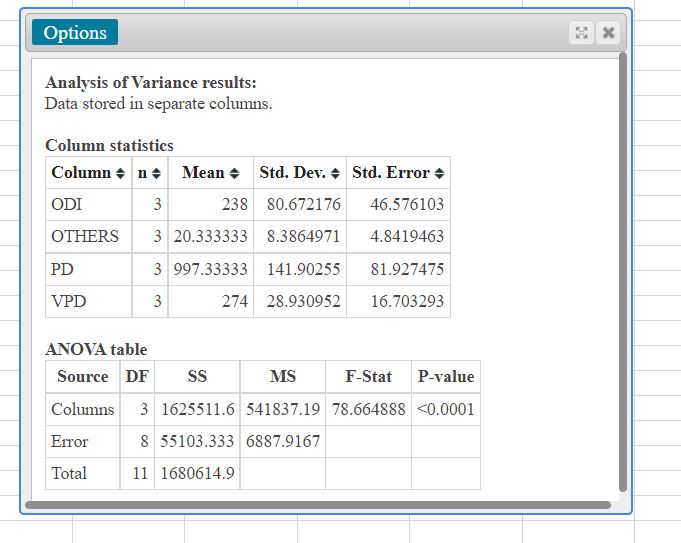Screen dimensions: 681x543
Task: Open the Options menu button
Action: point(75,32)
